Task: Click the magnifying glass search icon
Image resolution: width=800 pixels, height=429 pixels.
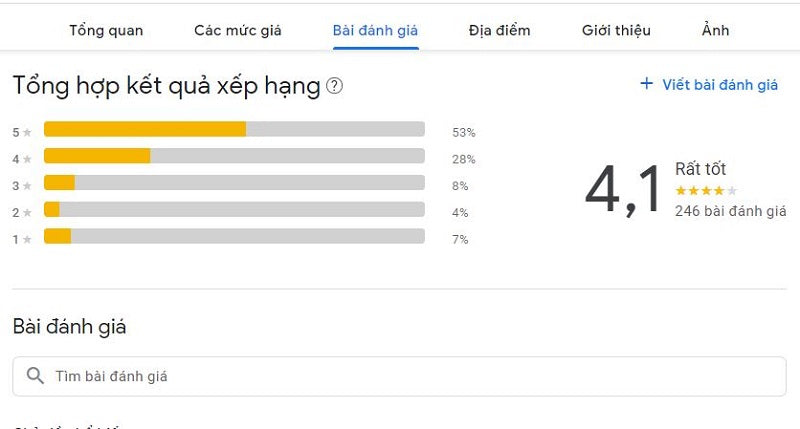Action: [35, 376]
